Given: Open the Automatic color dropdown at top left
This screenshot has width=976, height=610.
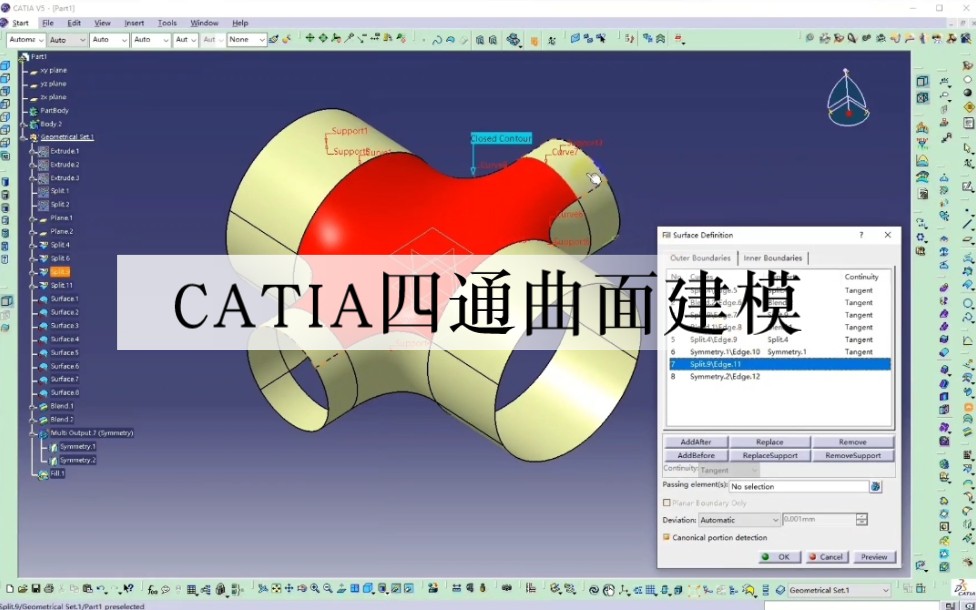Looking at the screenshot, I should tap(26, 40).
